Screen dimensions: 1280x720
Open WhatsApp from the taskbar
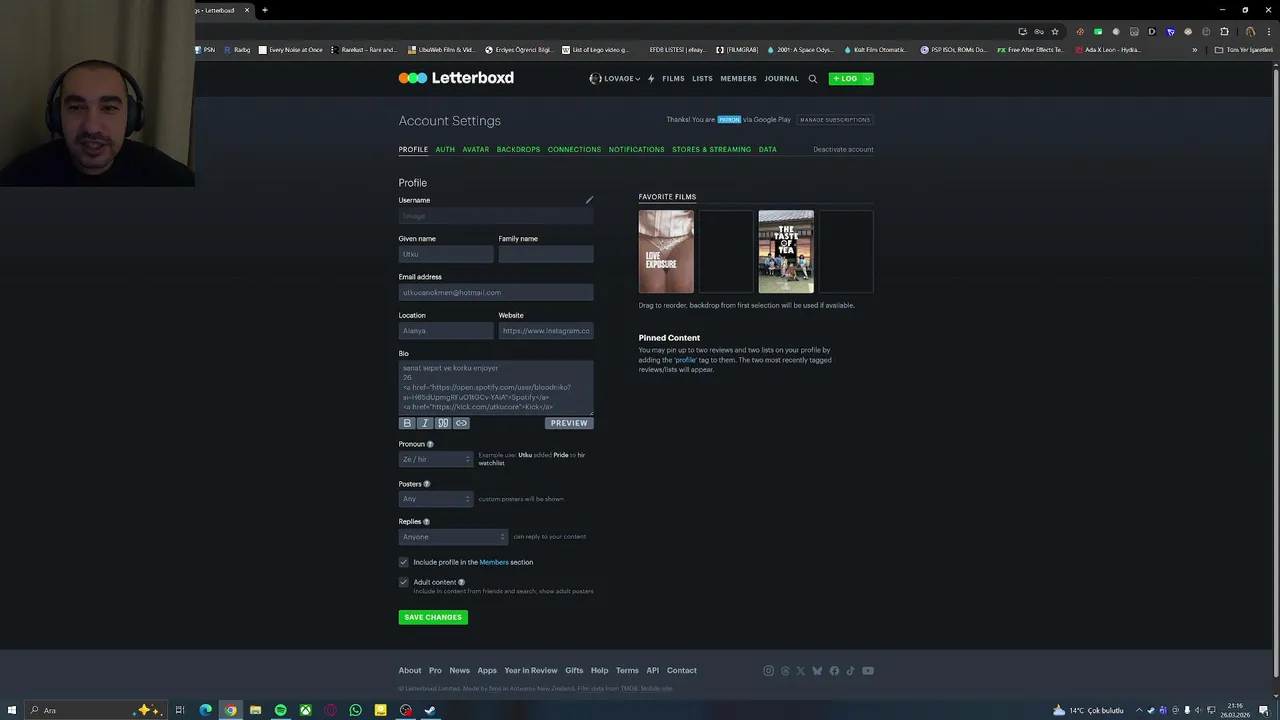click(355, 710)
